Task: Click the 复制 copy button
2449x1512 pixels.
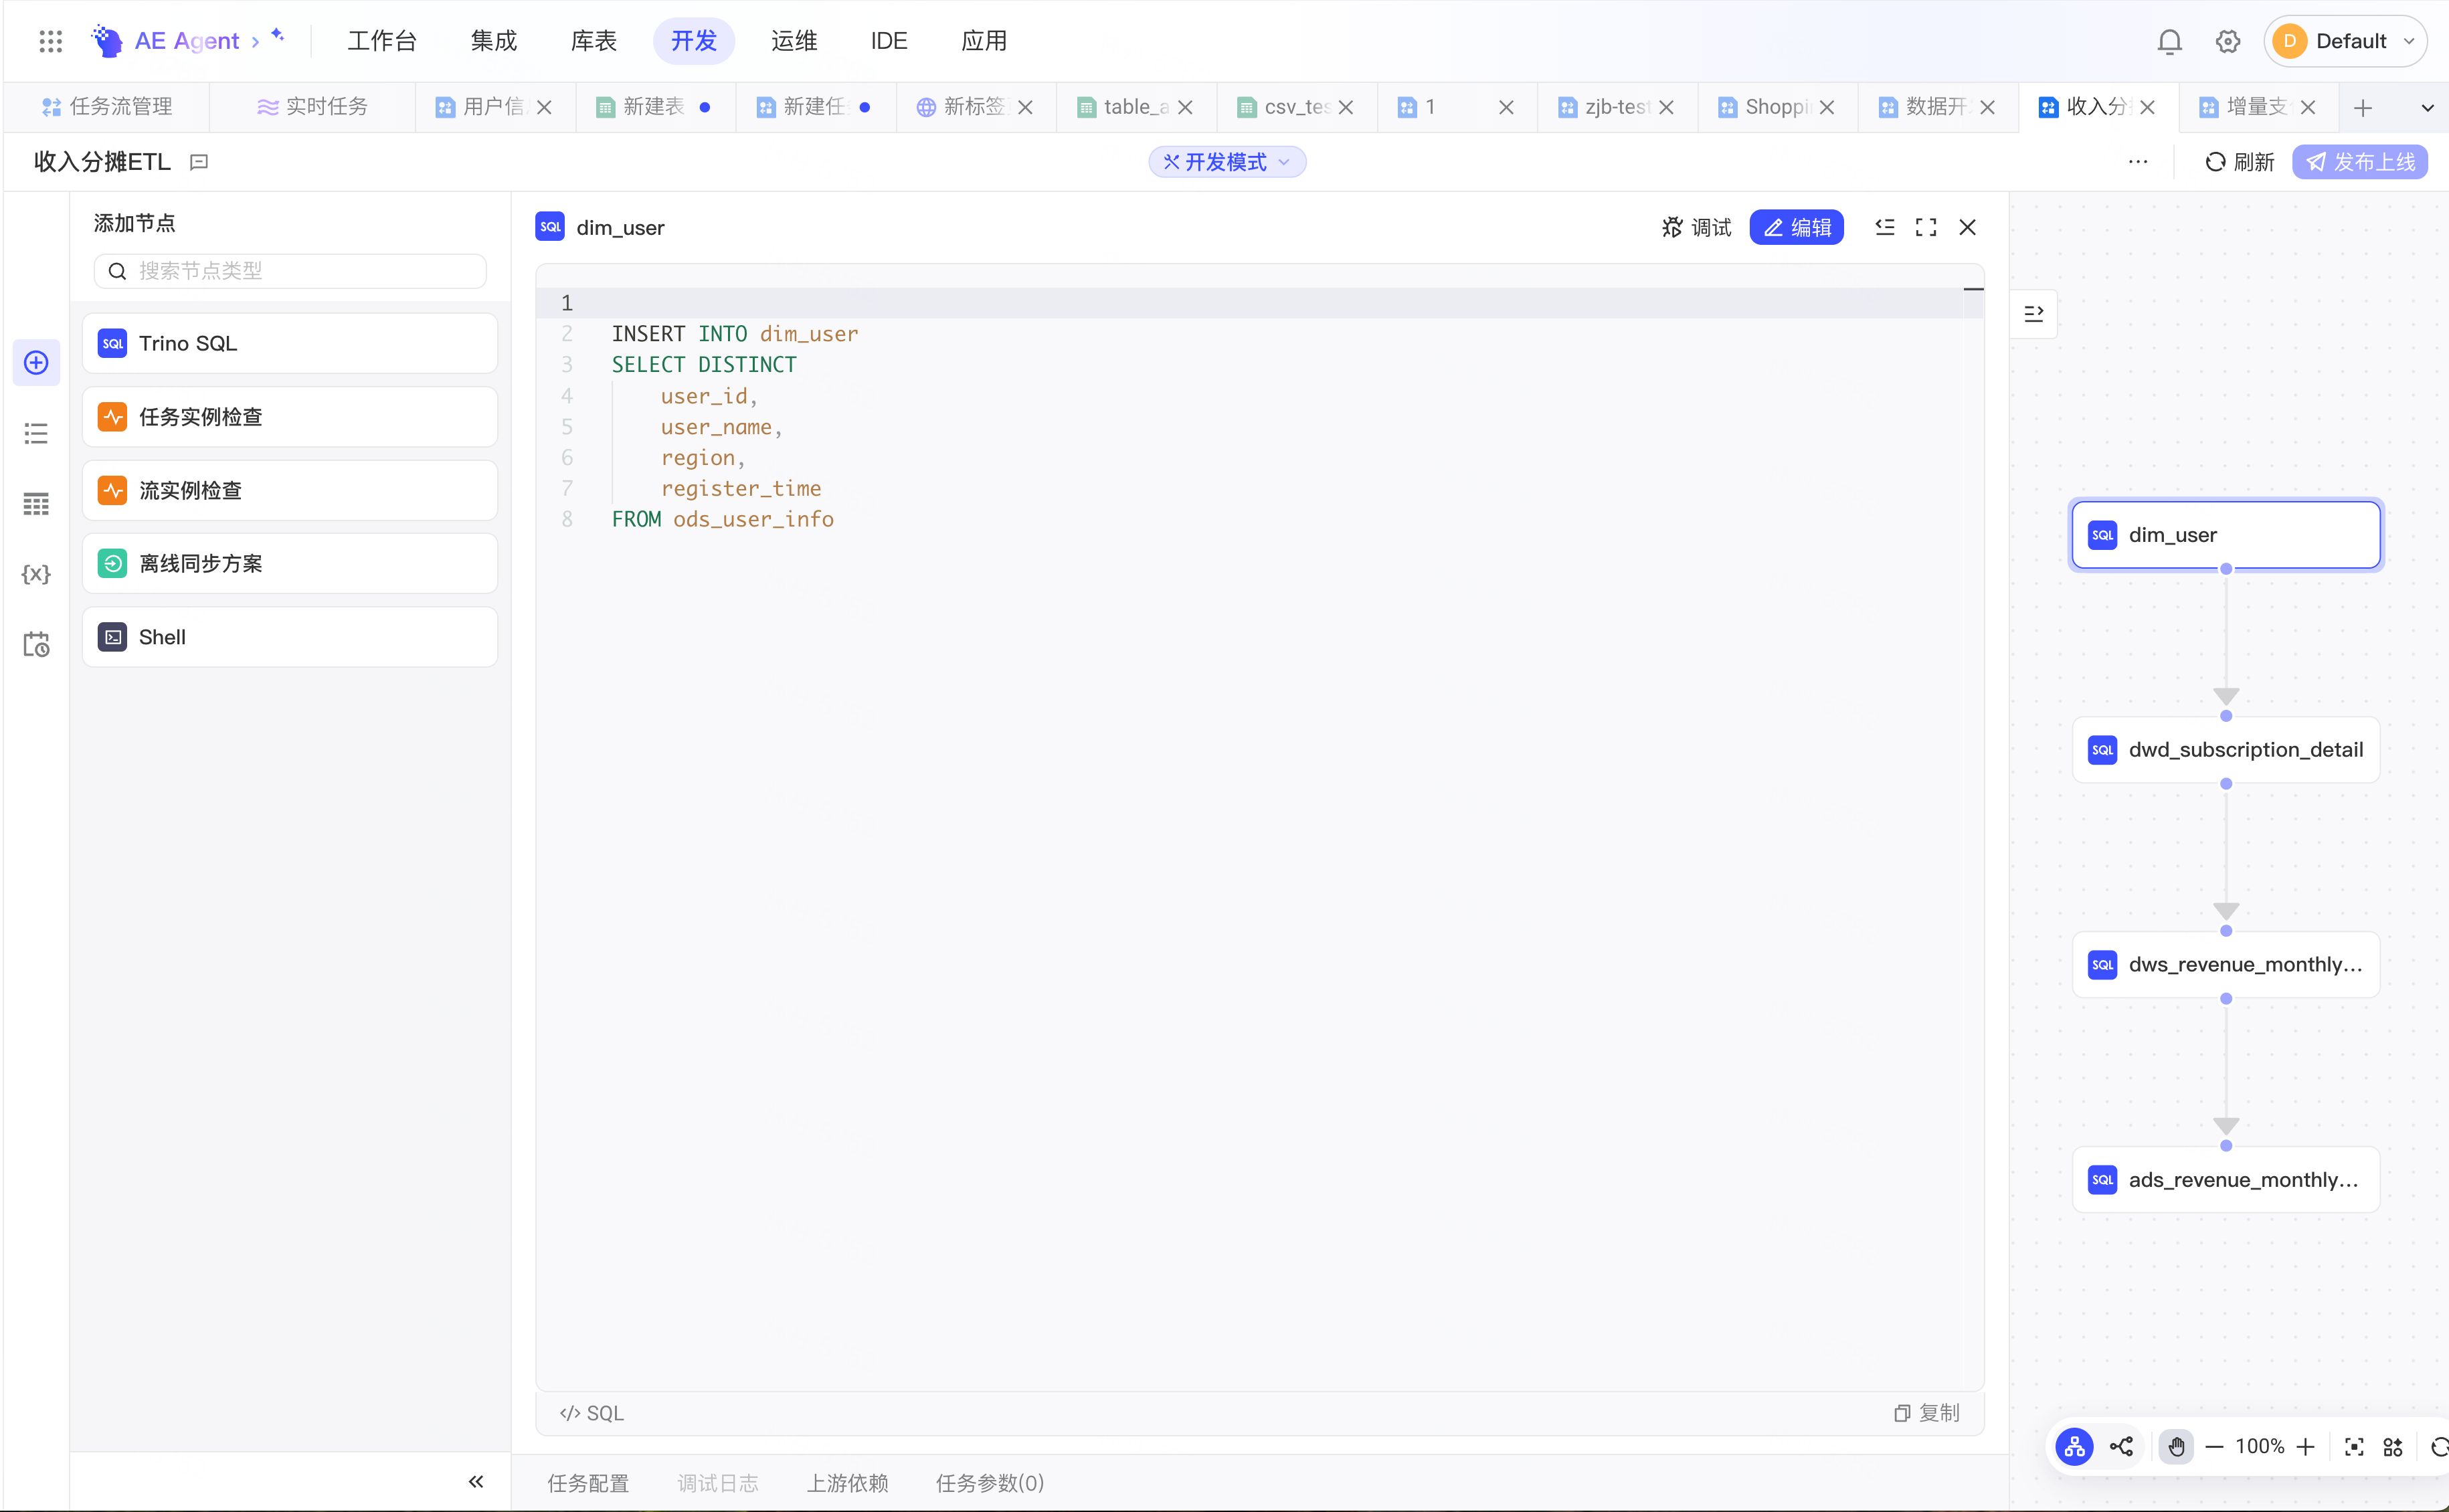Action: click(x=1926, y=1412)
